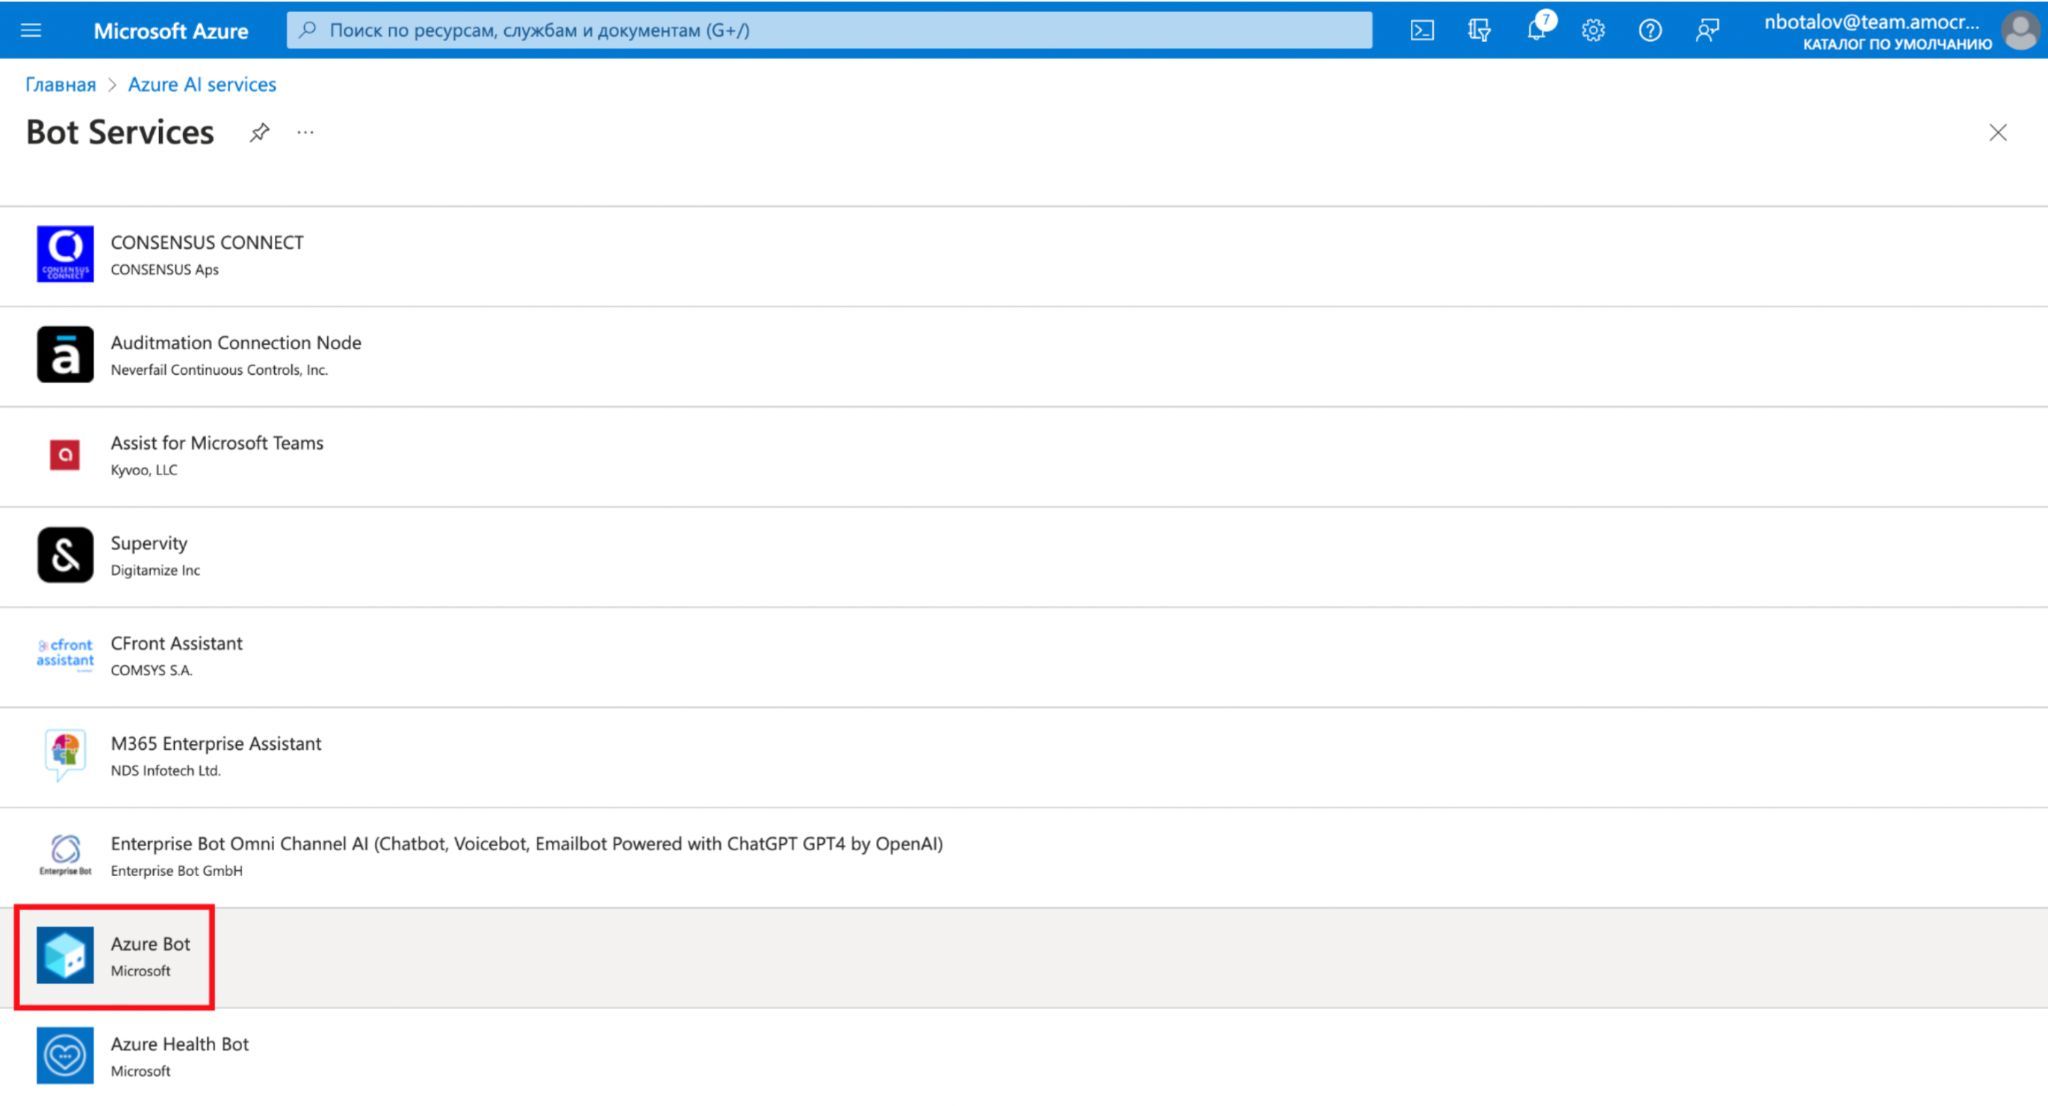This screenshot has width=2048, height=1106.
Task: Click the Enterprise Bot logo icon
Action: (65, 855)
